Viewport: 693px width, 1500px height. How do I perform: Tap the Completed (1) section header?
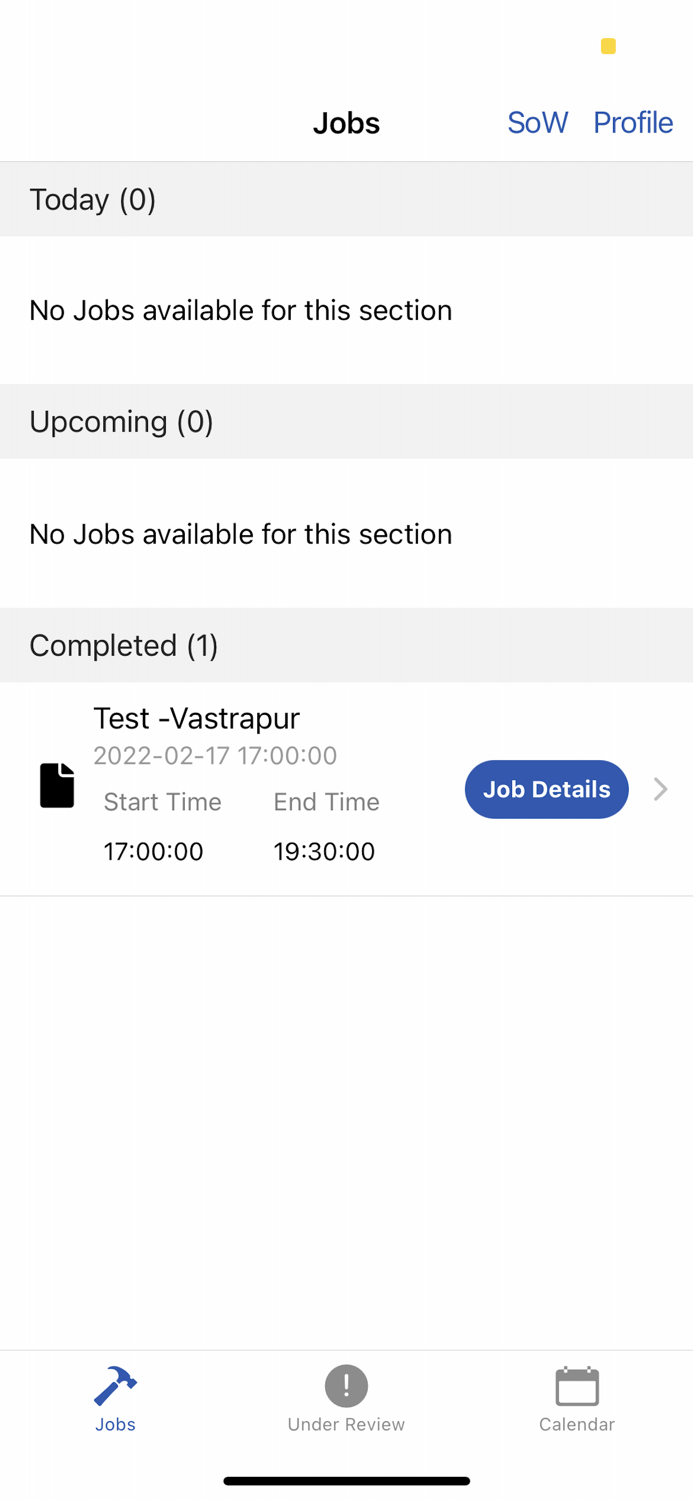124,645
